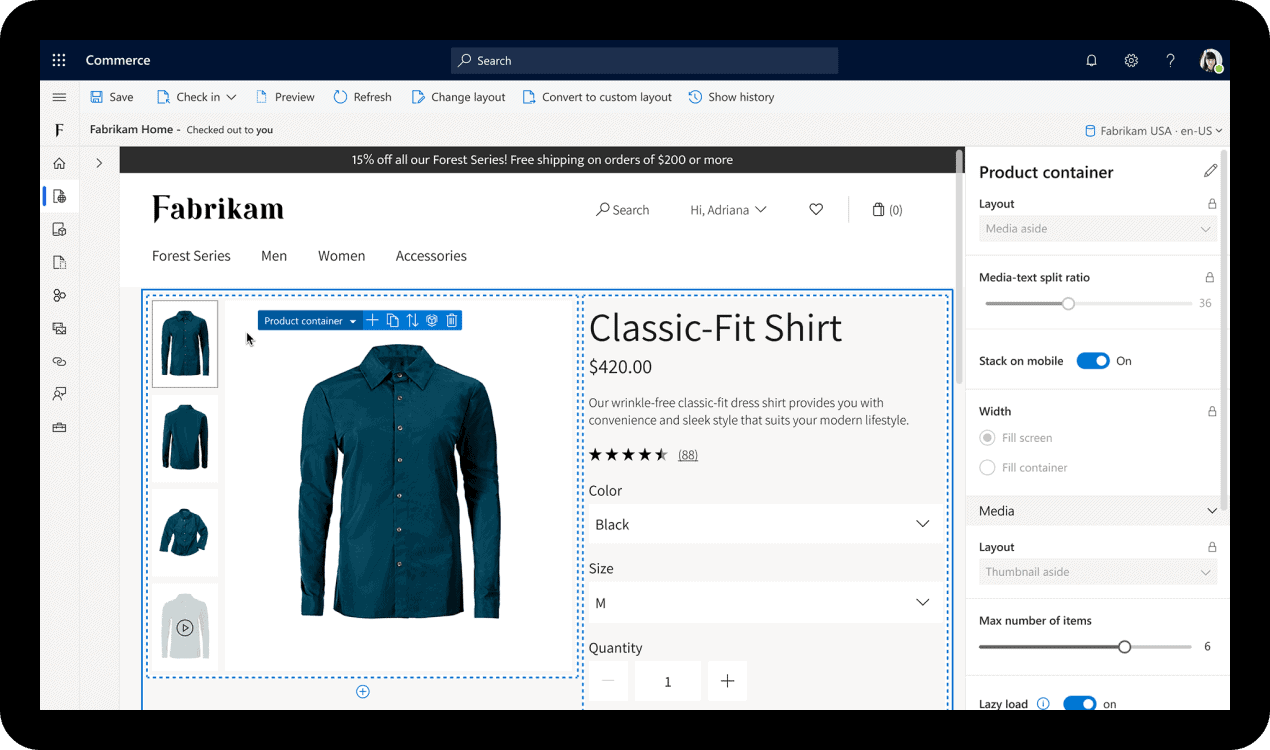Open the user profile avatar
This screenshot has width=1270, height=750.
click(x=1211, y=61)
